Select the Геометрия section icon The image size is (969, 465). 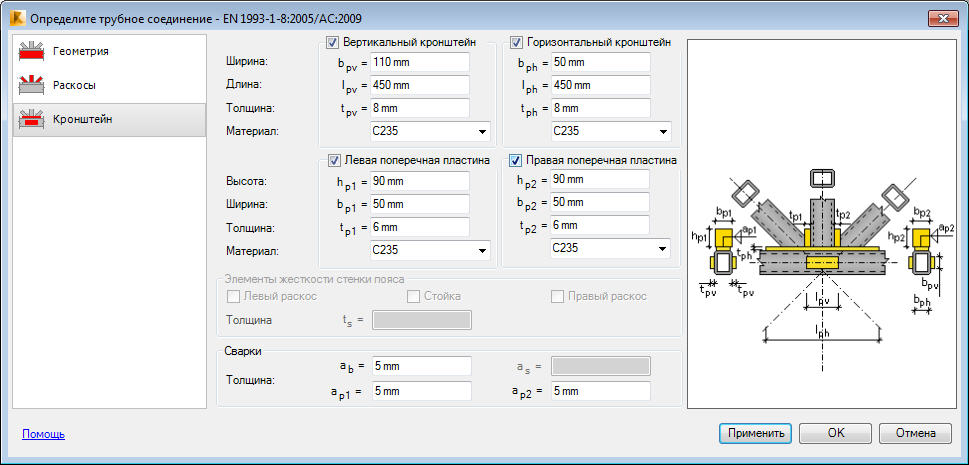pos(30,51)
